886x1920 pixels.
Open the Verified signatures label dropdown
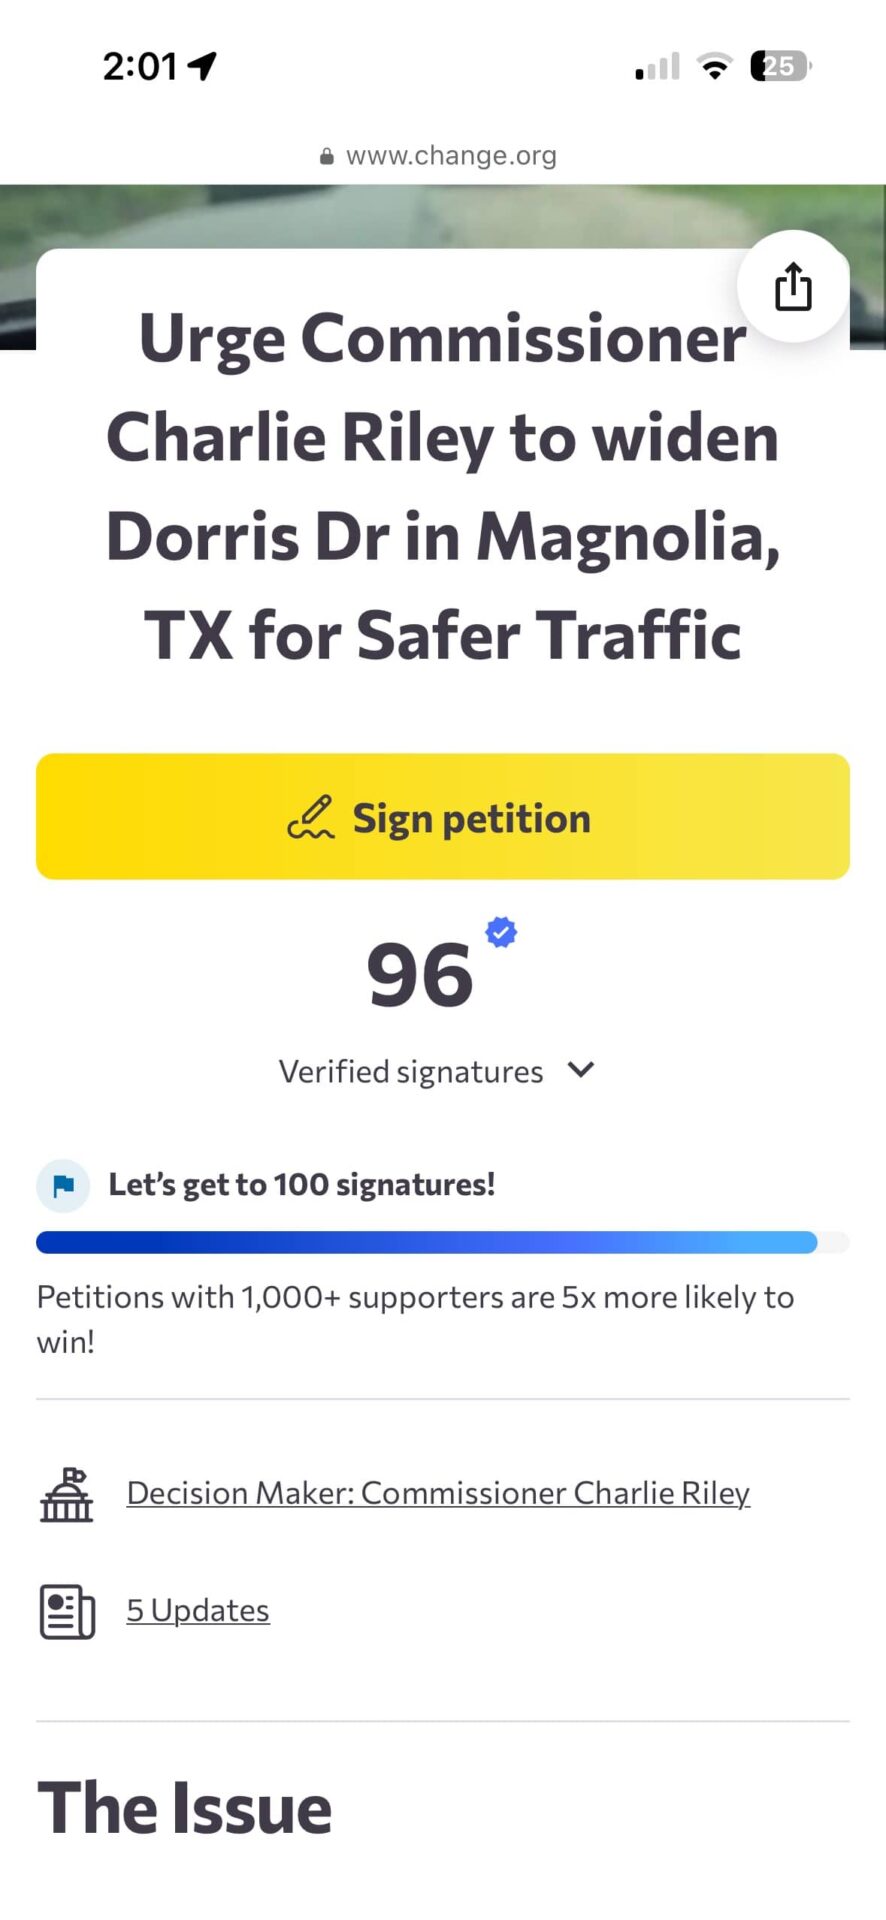coord(410,1072)
